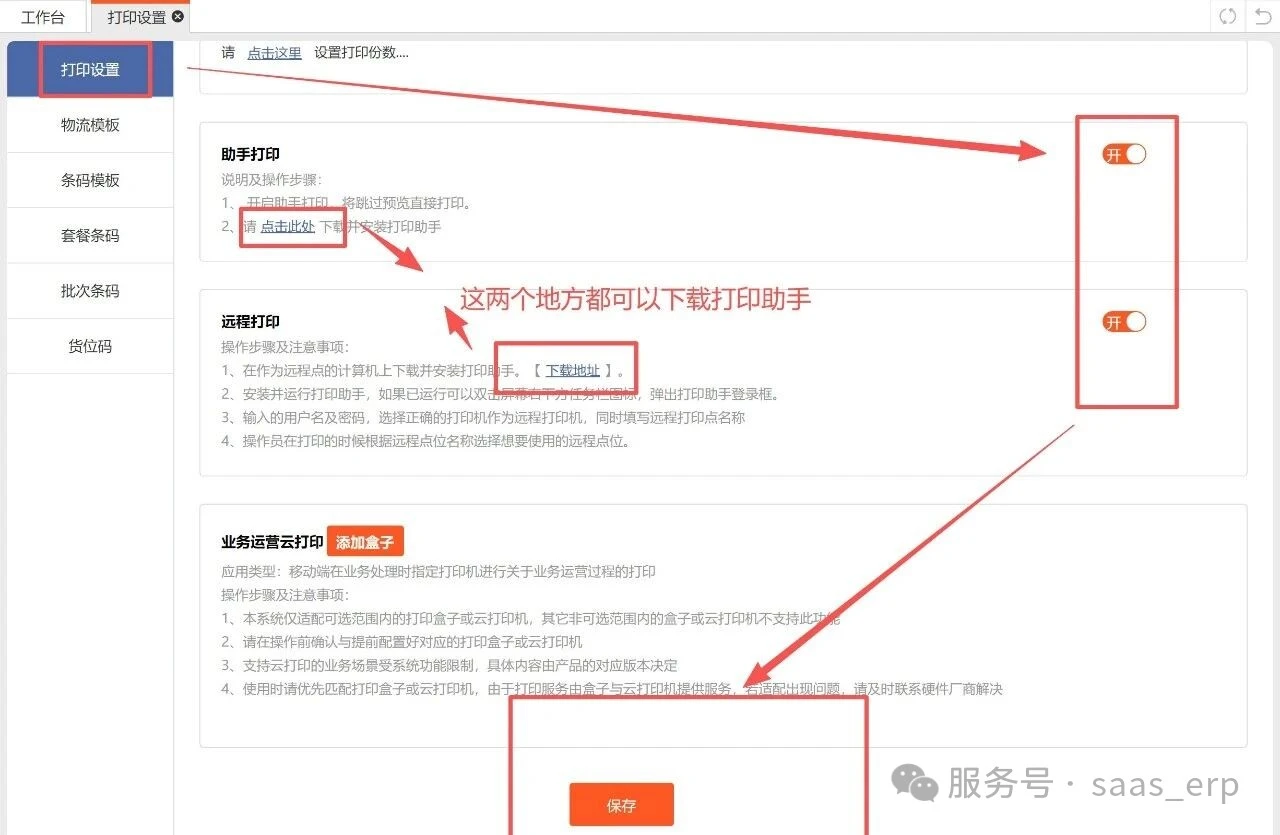Open 物流模板 in the sidebar
The height and width of the screenshot is (835, 1280).
coord(90,125)
